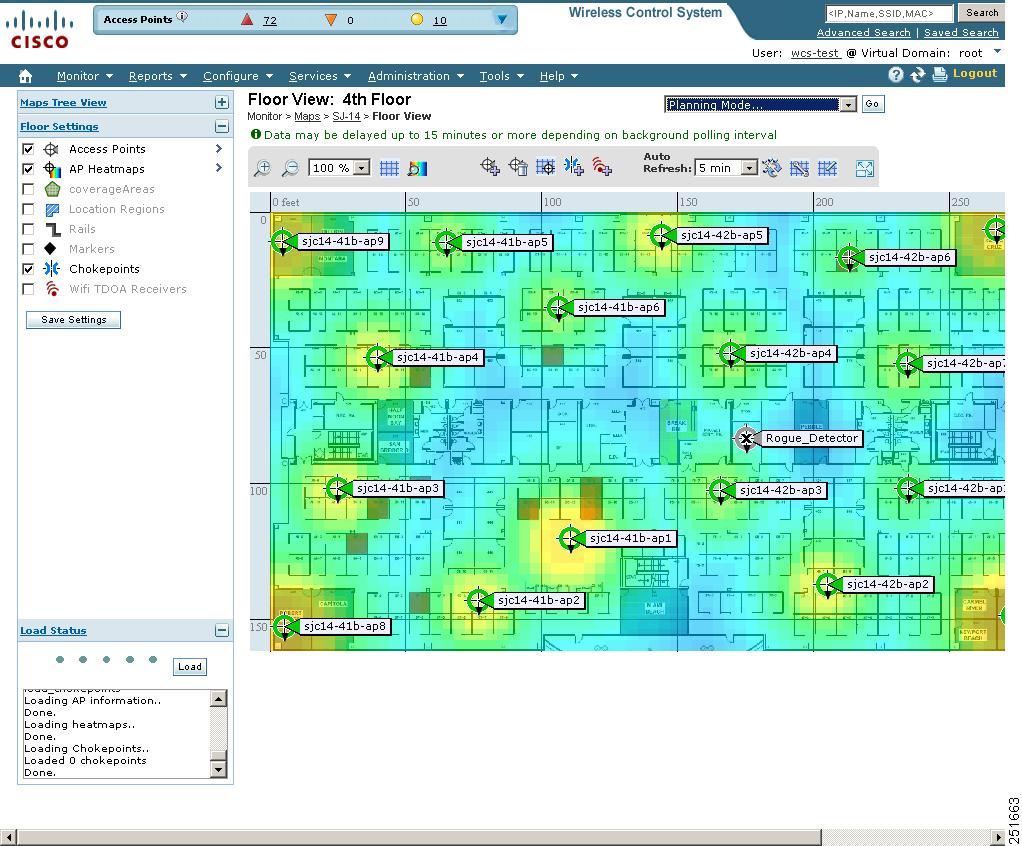Screen dimensions: 1022x846
Task: Open the heatmap color legend
Action: tap(417, 167)
